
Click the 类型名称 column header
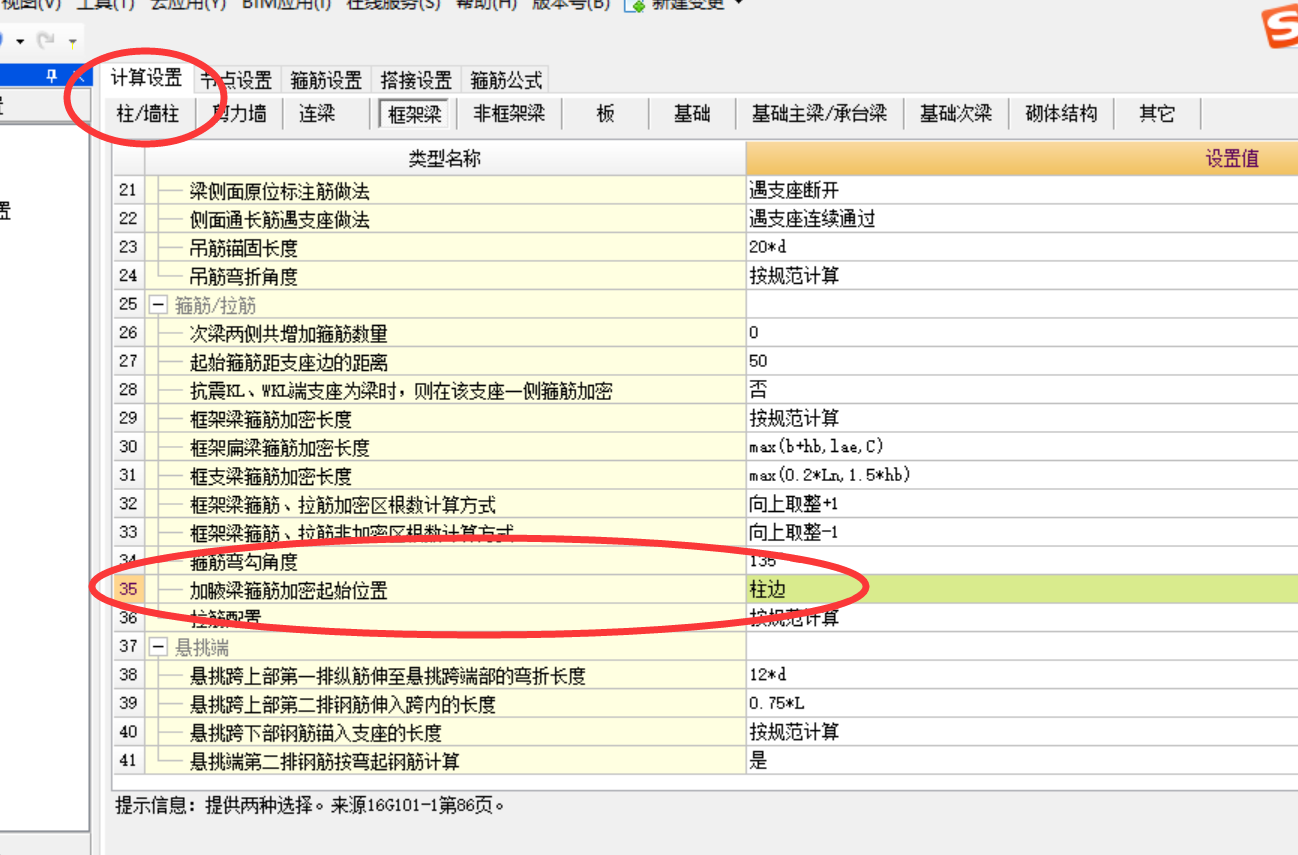click(x=445, y=159)
